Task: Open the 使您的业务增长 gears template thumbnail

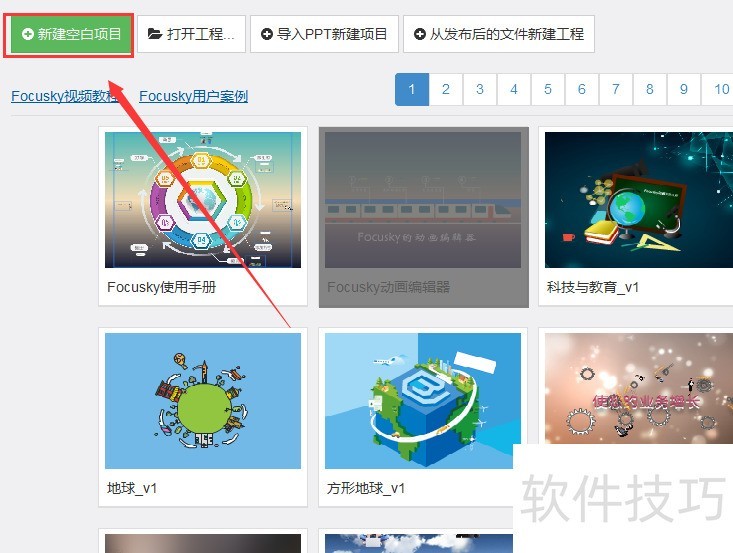Action: 639,388
